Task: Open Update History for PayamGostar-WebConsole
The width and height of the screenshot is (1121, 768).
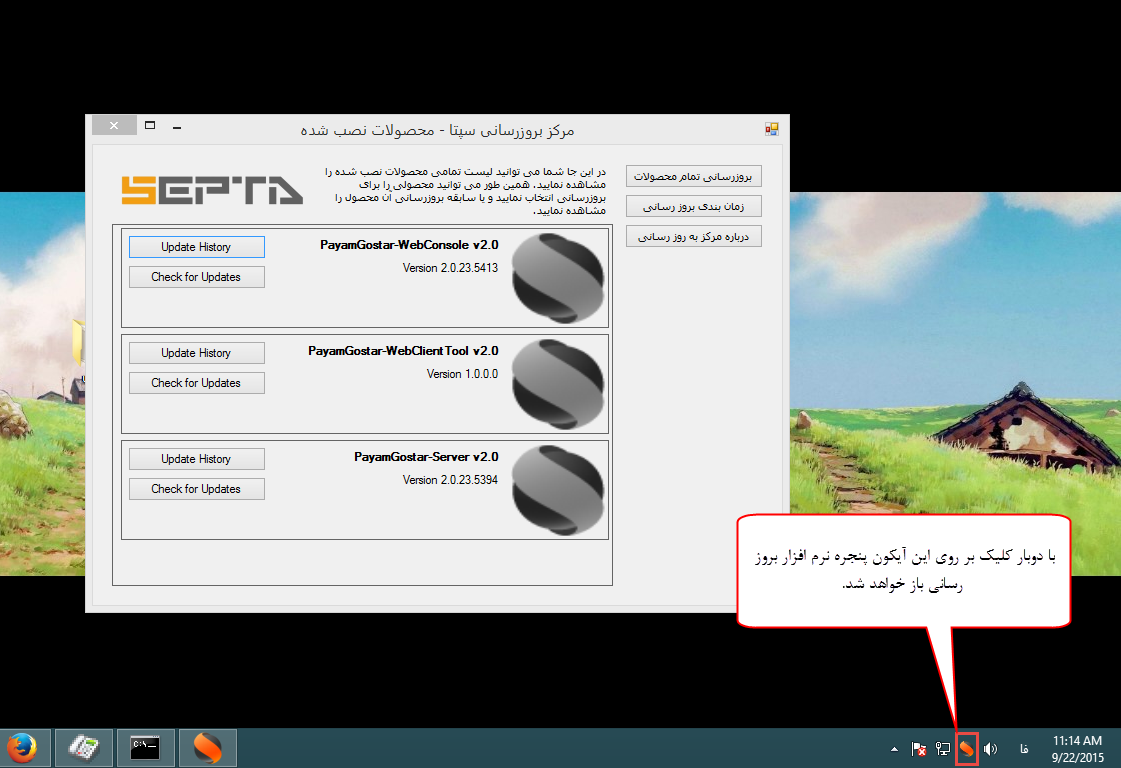Action: [197, 247]
